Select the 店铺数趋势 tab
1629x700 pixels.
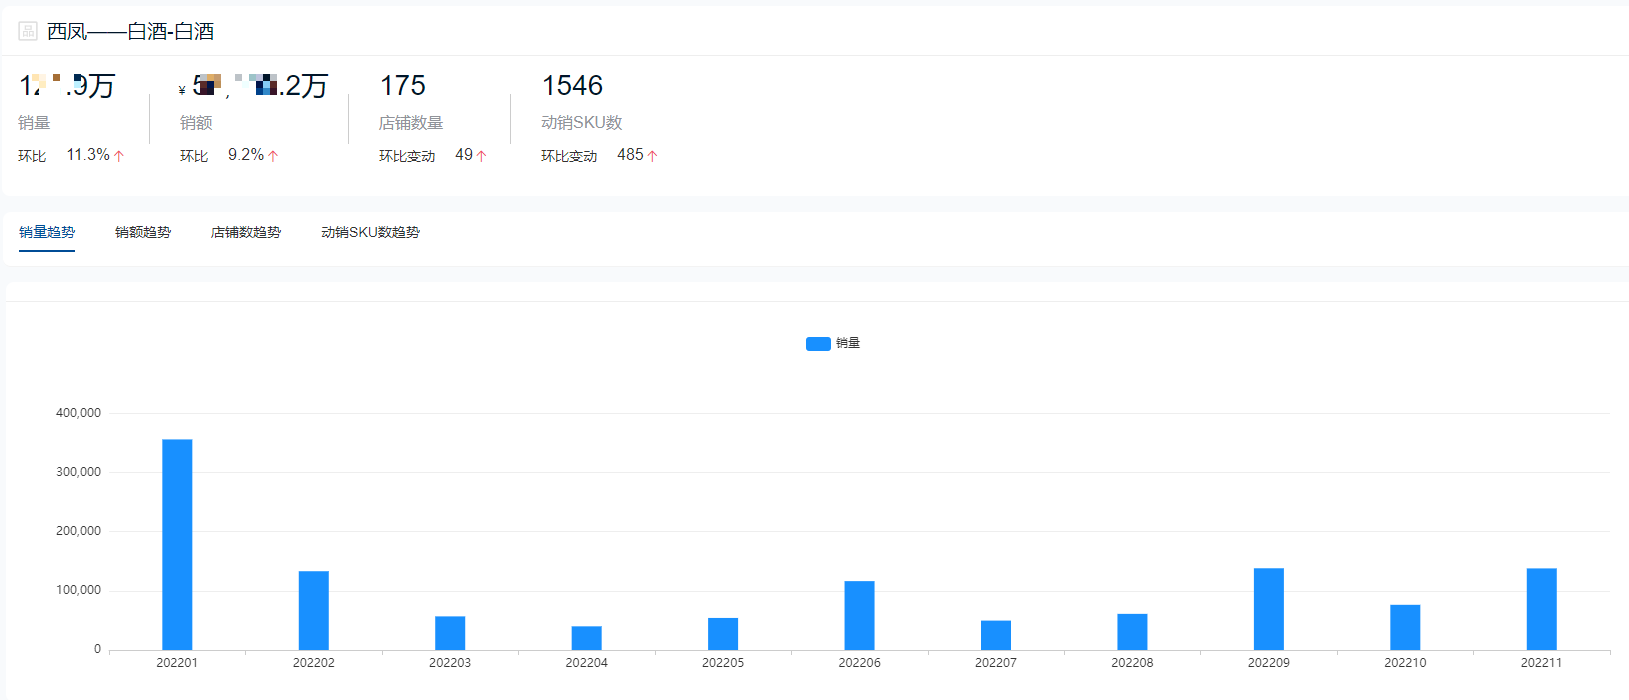coord(246,232)
